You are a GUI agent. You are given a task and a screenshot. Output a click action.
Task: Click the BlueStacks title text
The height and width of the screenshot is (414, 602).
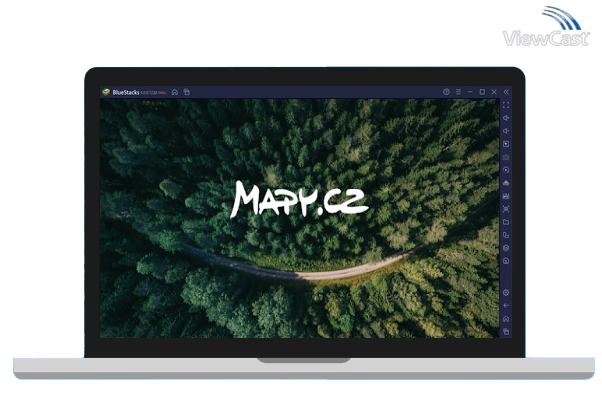tap(126, 93)
